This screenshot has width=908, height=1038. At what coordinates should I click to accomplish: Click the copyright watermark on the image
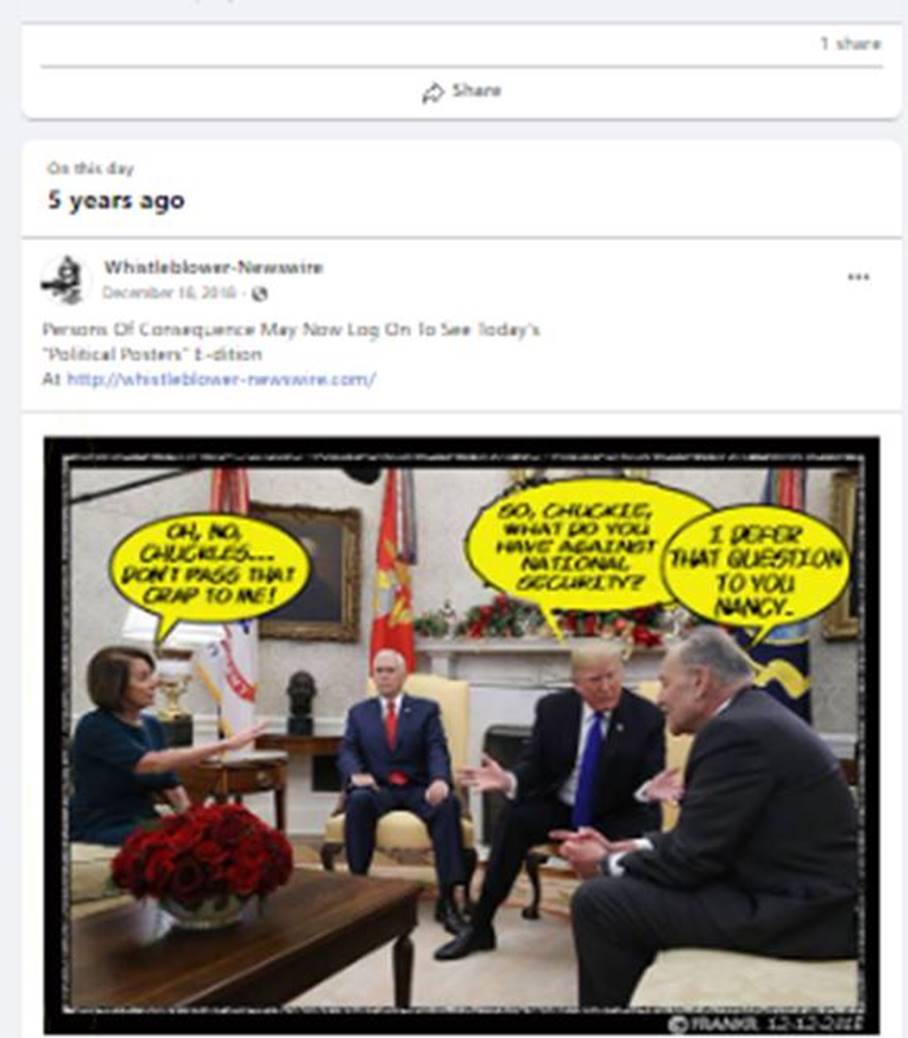tap(766, 1022)
